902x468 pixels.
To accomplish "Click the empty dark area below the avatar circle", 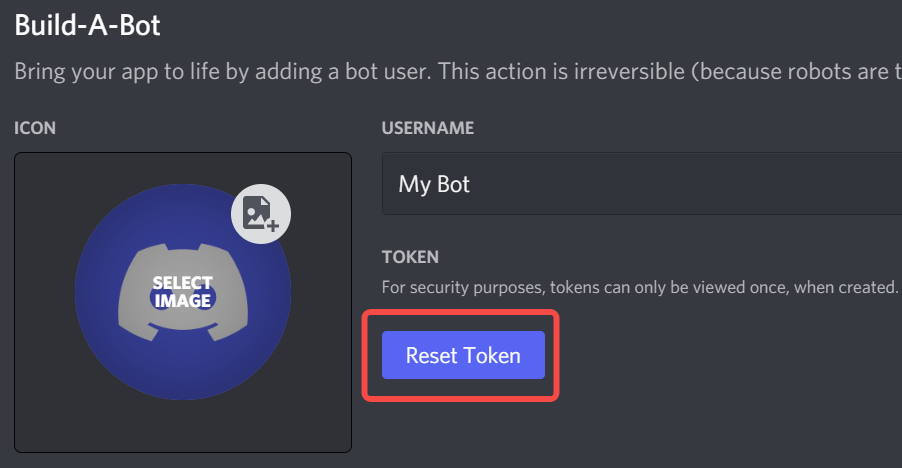I will [183, 427].
